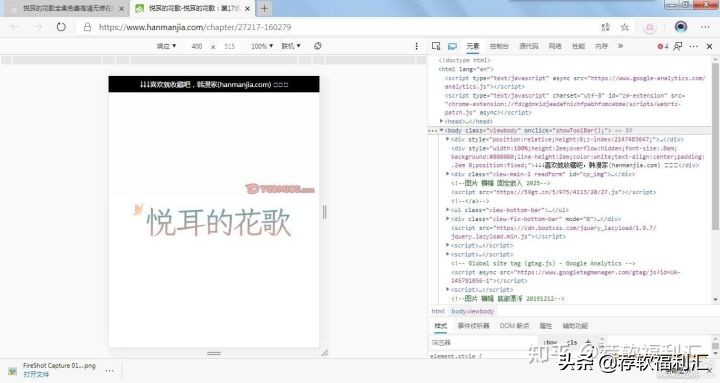
Task: Select the html lang="en" line
Action: pyautogui.click(x=466, y=69)
